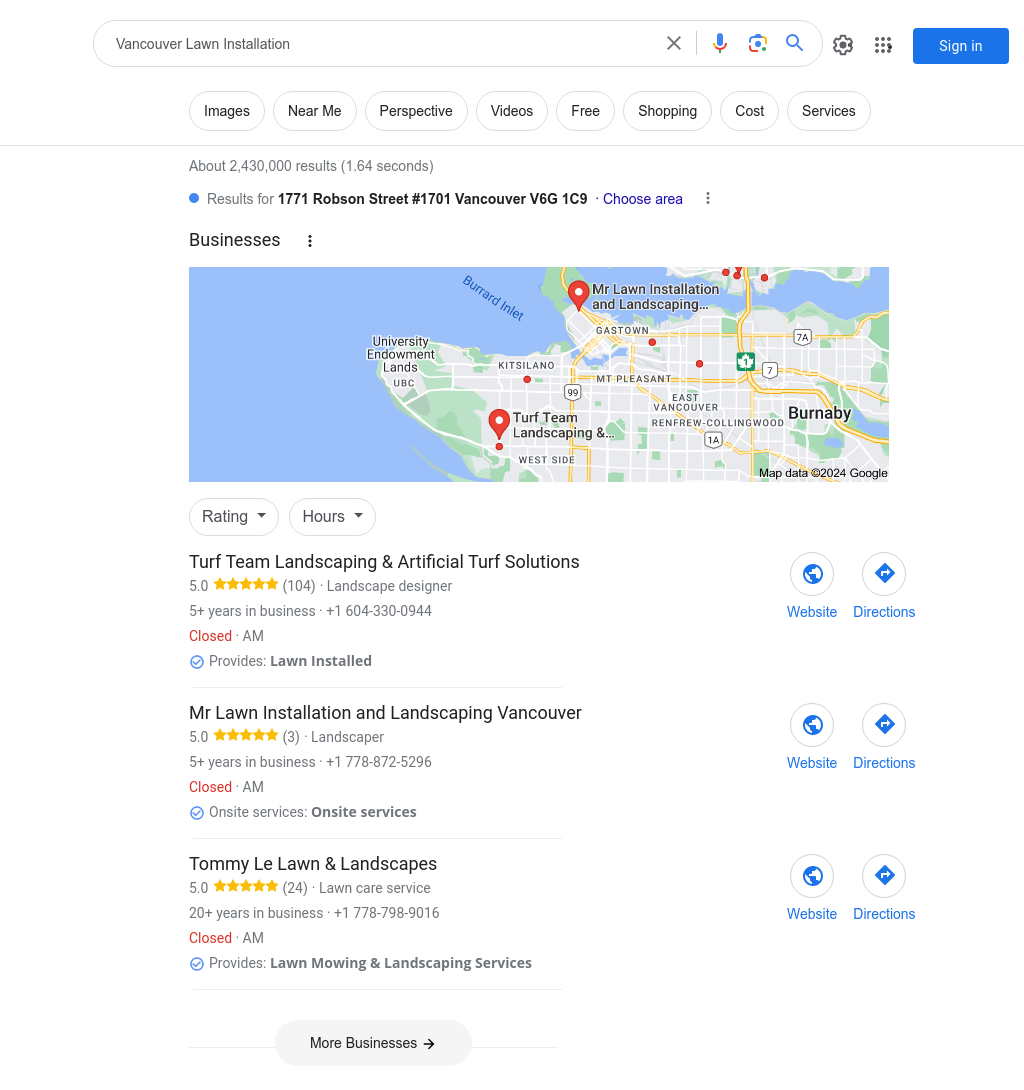The height and width of the screenshot is (1090, 1024).
Task: Get directions to Tommy Le Lawn
Action: pos(884,876)
